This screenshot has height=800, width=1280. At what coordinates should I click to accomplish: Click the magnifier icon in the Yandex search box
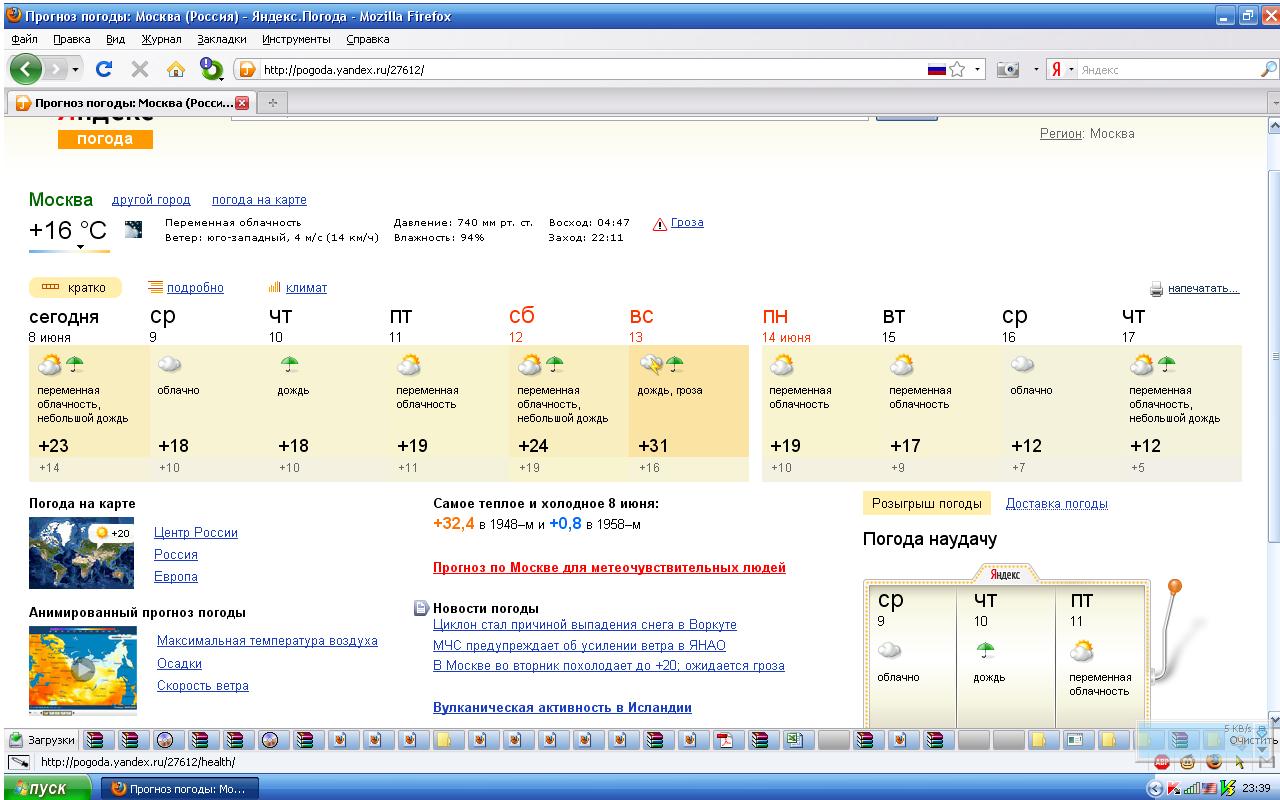1268,70
